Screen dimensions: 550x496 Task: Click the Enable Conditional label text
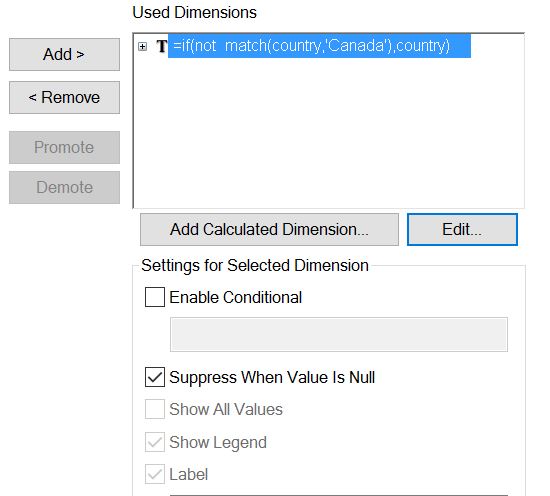[x=235, y=297]
